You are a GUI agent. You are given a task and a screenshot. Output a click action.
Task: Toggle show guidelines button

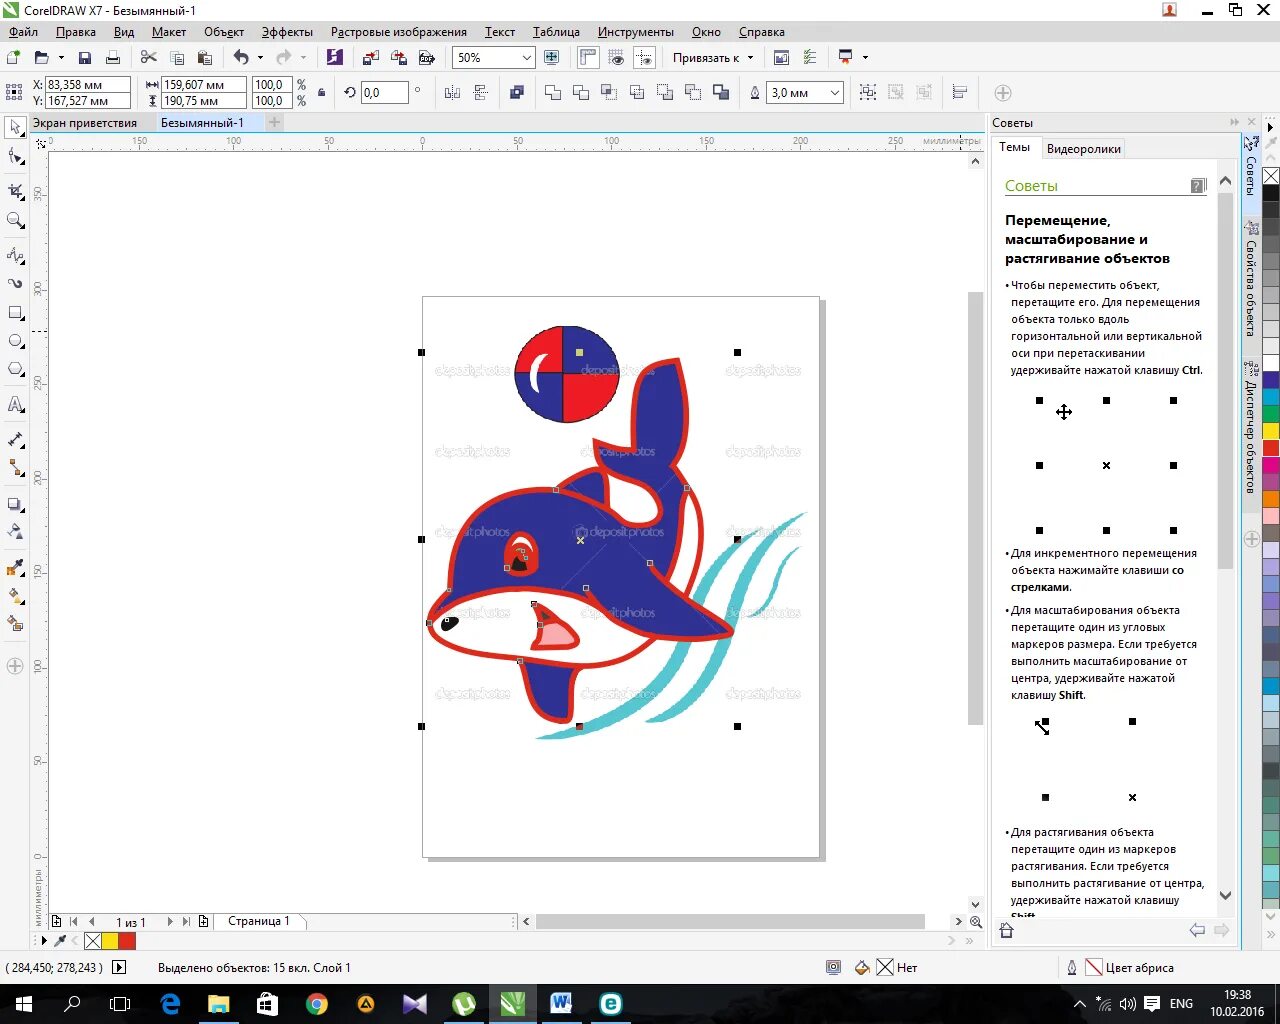645,58
